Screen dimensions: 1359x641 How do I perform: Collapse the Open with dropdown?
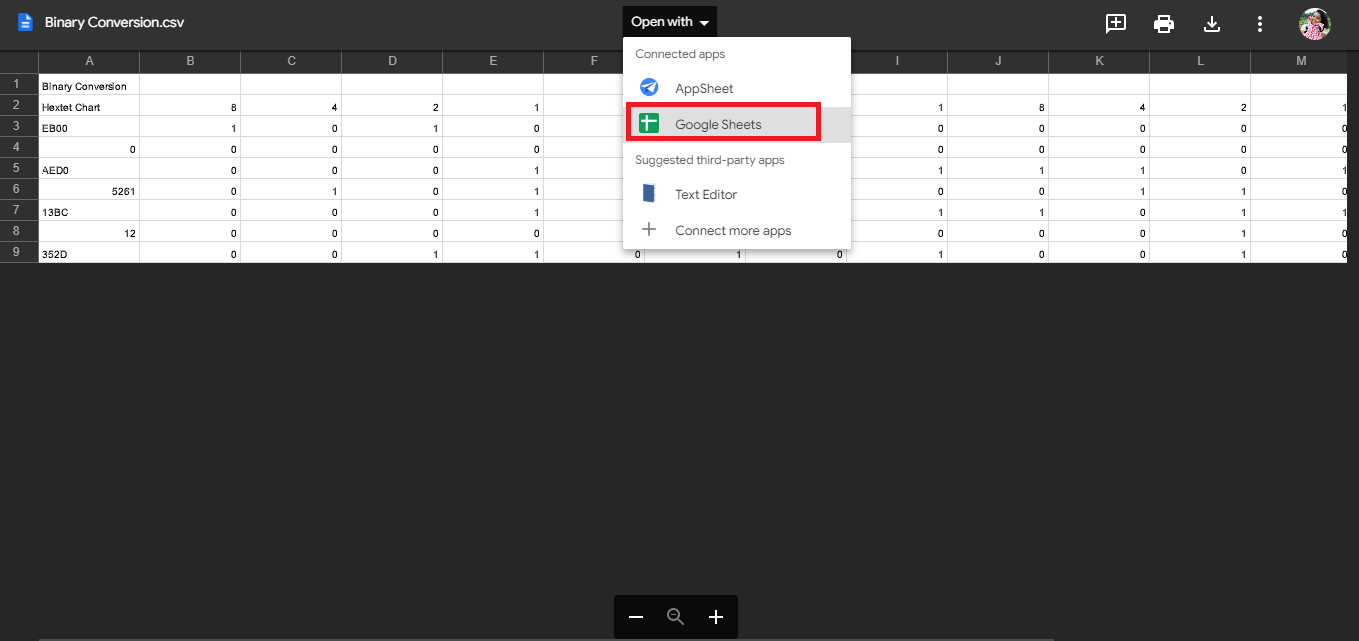coord(669,22)
